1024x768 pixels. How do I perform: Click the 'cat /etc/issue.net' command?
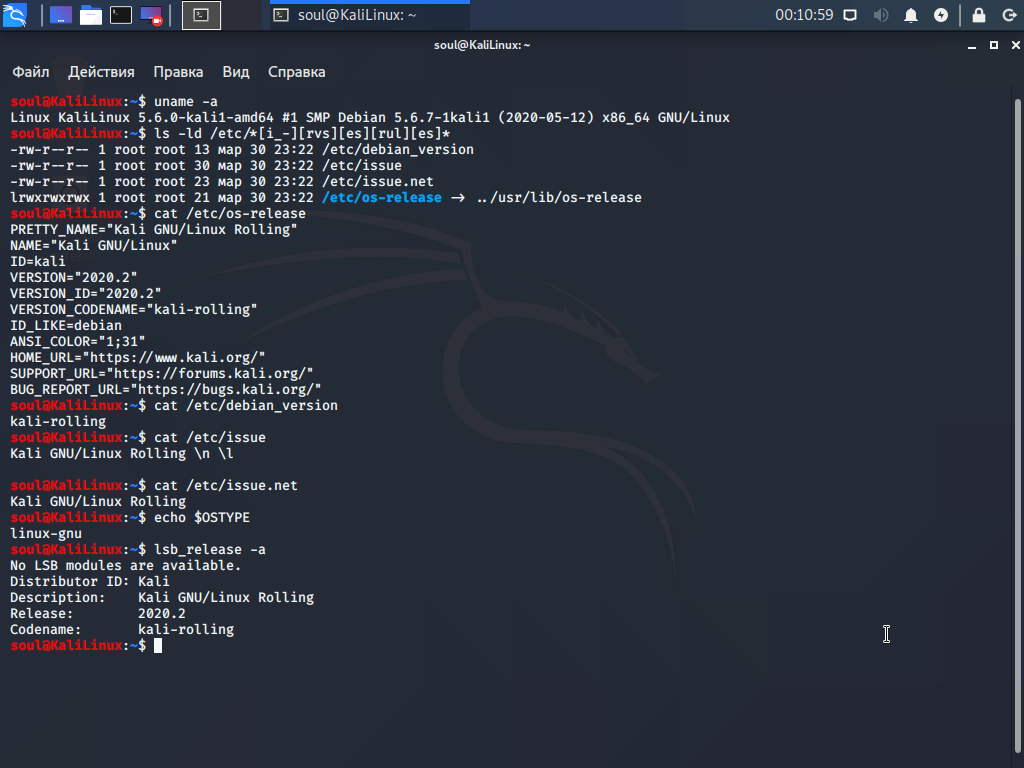(x=225, y=485)
